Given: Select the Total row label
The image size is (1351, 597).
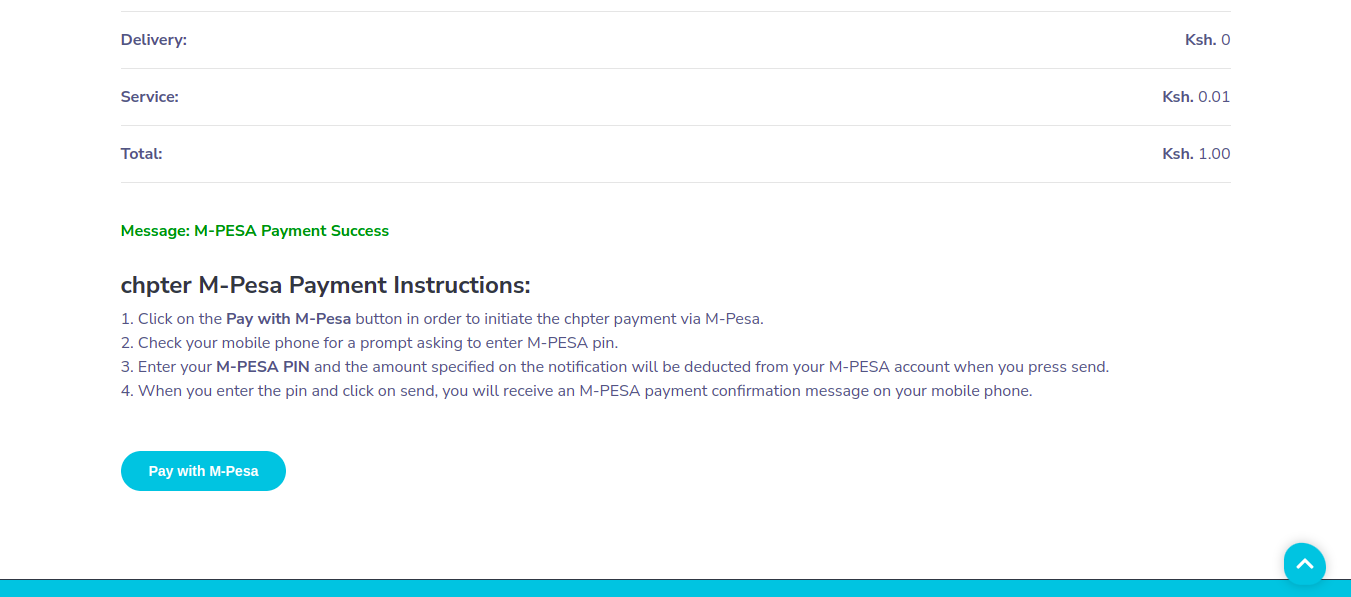Looking at the screenshot, I should click(x=142, y=154).
